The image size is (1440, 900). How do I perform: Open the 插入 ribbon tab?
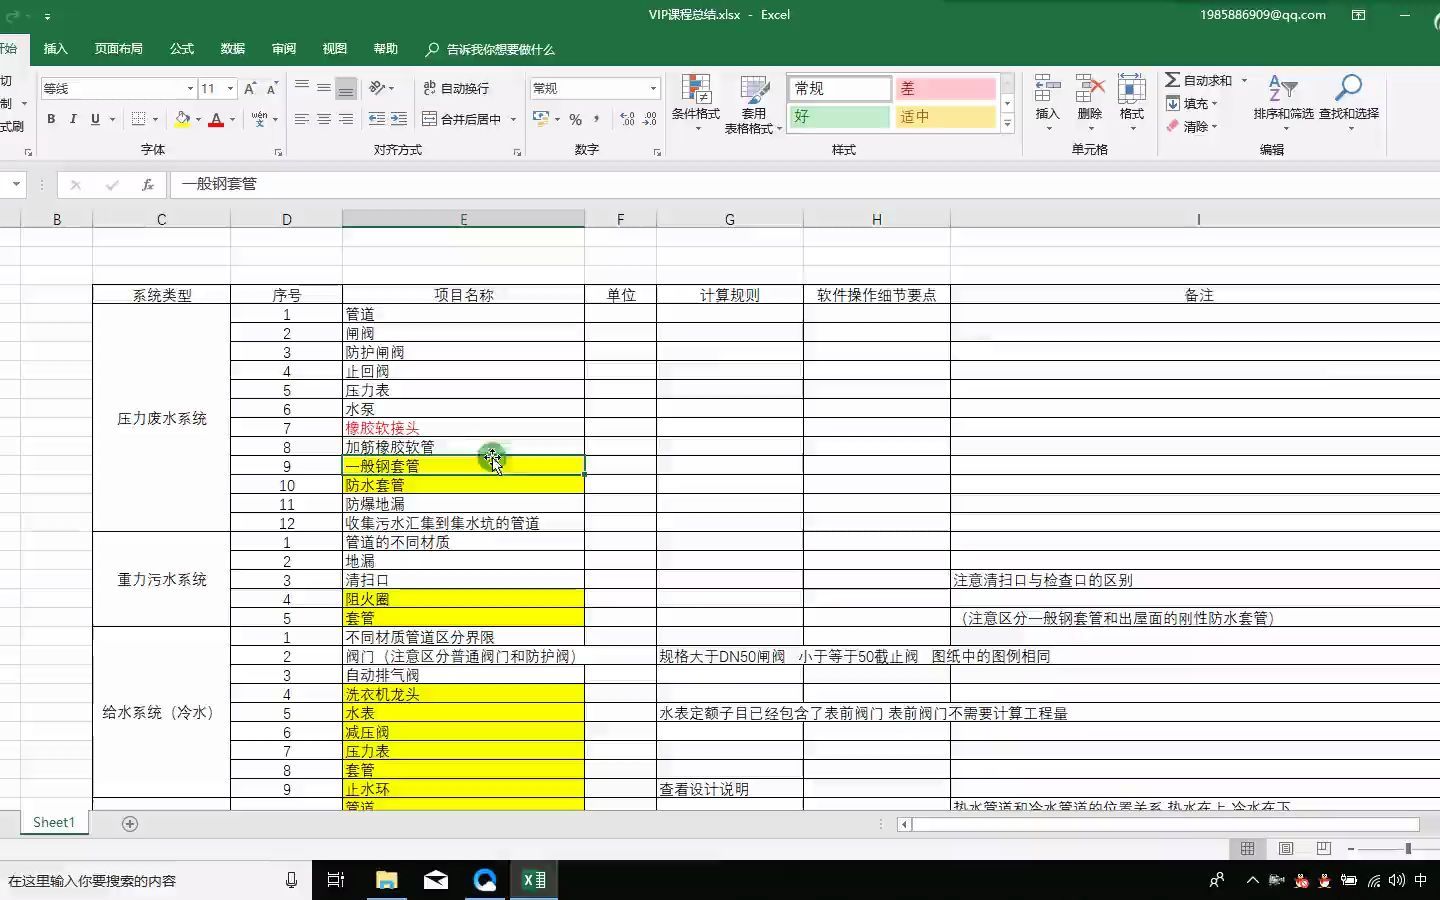point(56,49)
